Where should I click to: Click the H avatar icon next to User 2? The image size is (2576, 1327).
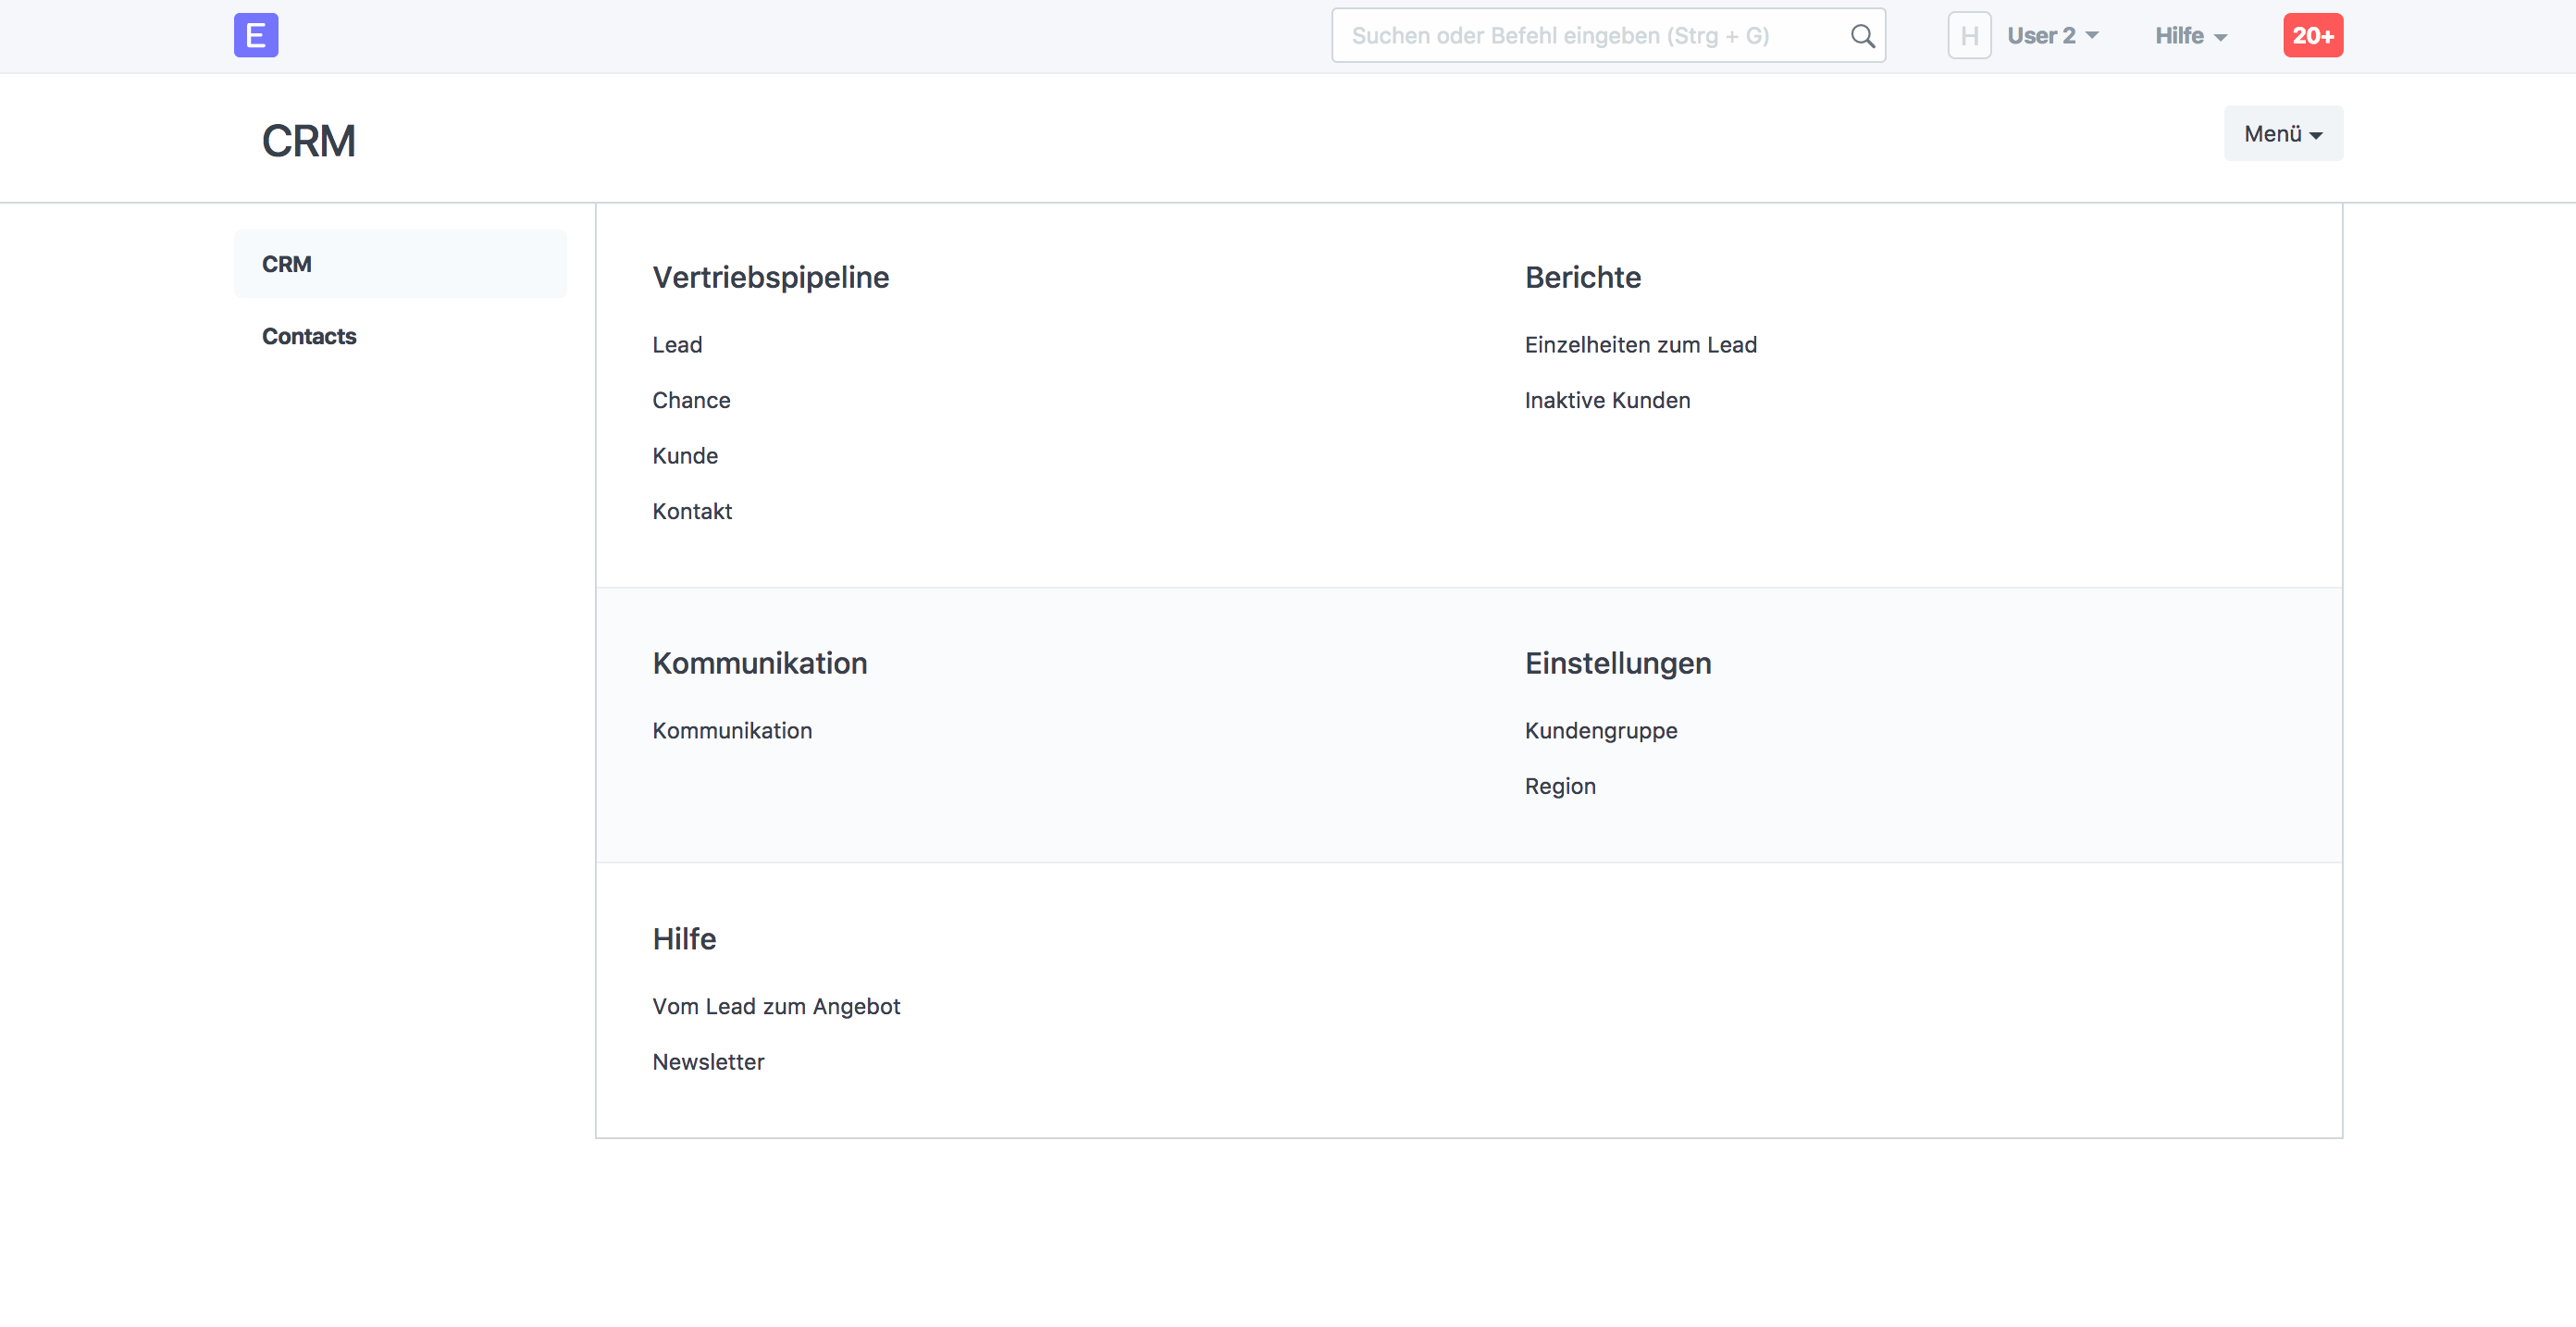pos(1968,35)
